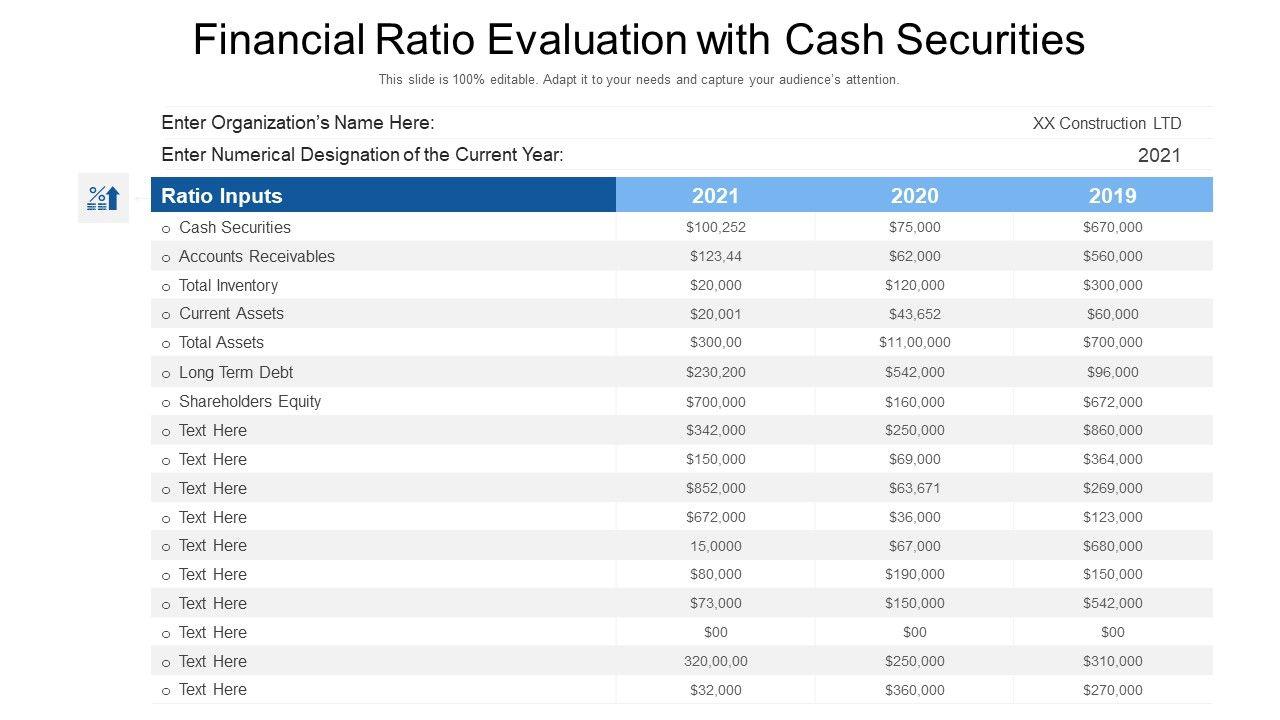The image size is (1280, 720).
Task: Select the slide title text
Action: click(638, 40)
